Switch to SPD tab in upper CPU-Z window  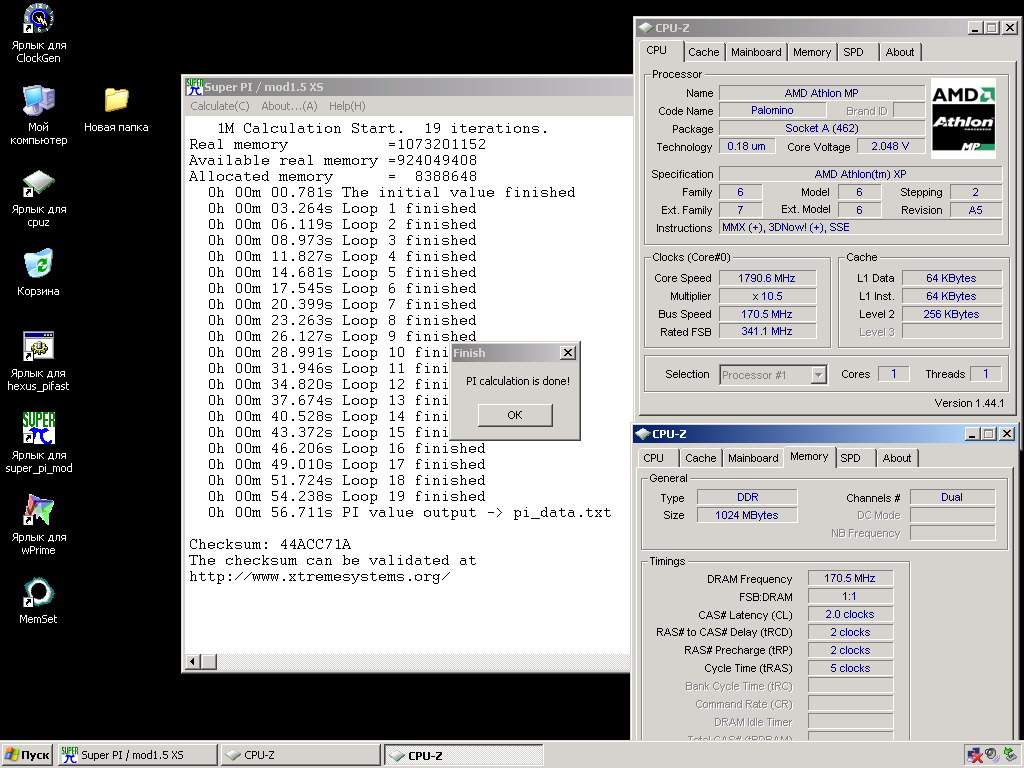tap(853, 52)
